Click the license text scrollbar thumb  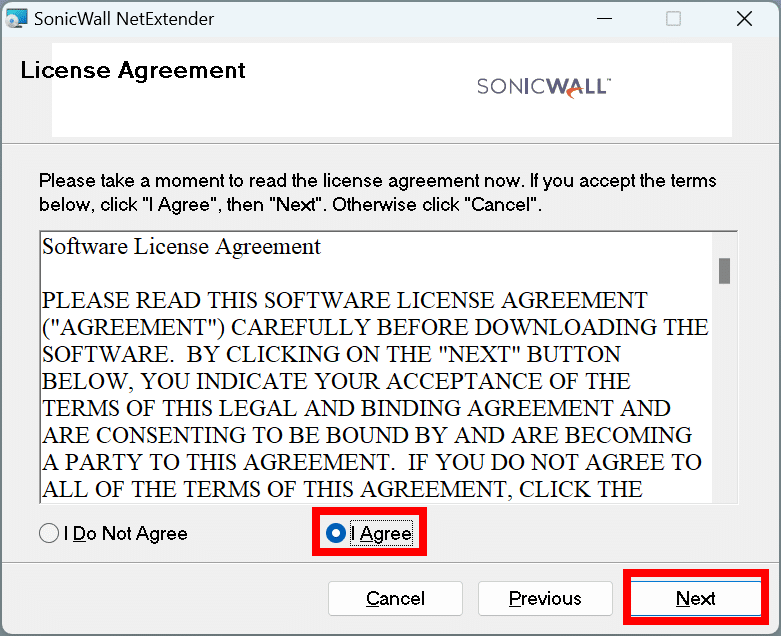pos(724,271)
